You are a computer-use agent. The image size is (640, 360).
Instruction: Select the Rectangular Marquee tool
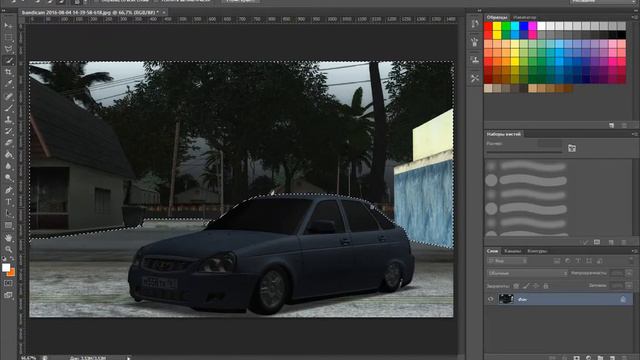pyautogui.click(x=8, y=37)
